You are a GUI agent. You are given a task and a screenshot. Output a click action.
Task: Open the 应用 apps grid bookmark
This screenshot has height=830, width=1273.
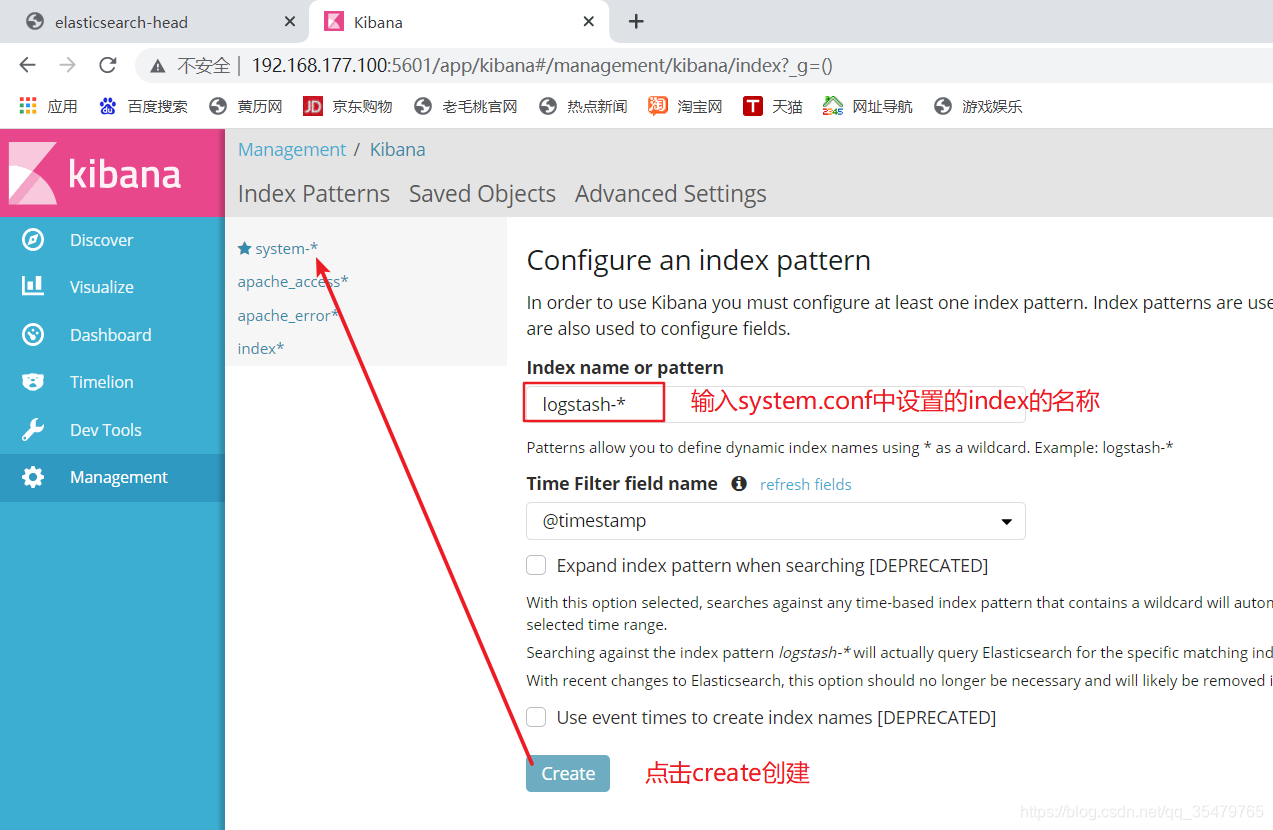click(x=48, y=106)
